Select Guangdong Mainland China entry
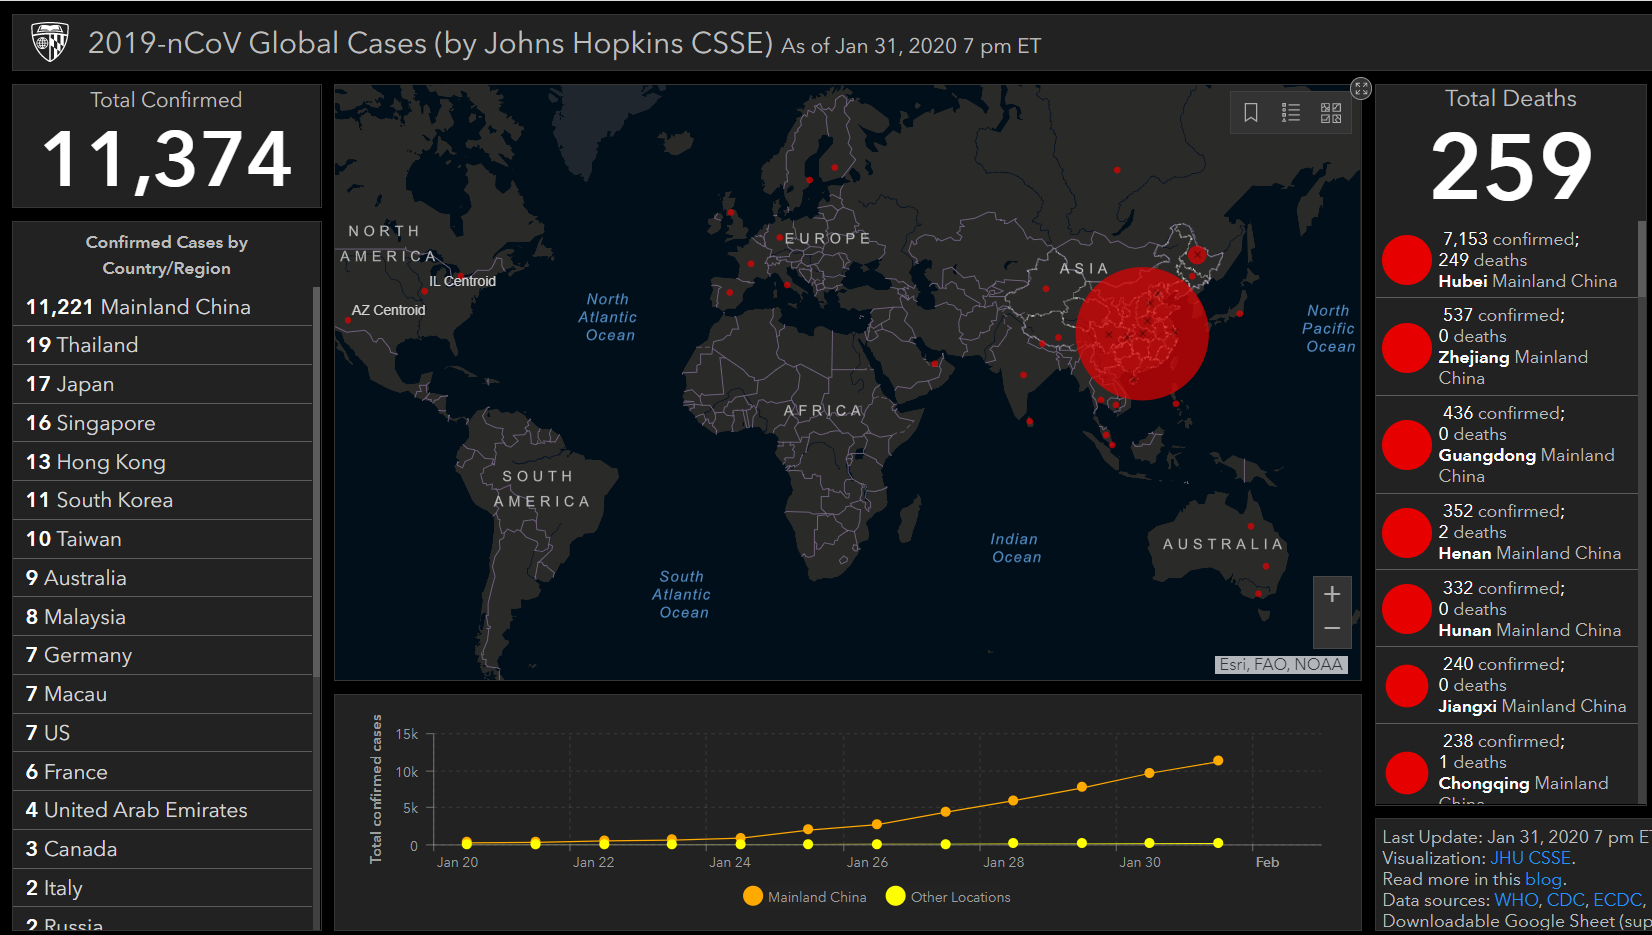The height and width of the screenshot is (935, 1652). tap(1506, 445)
